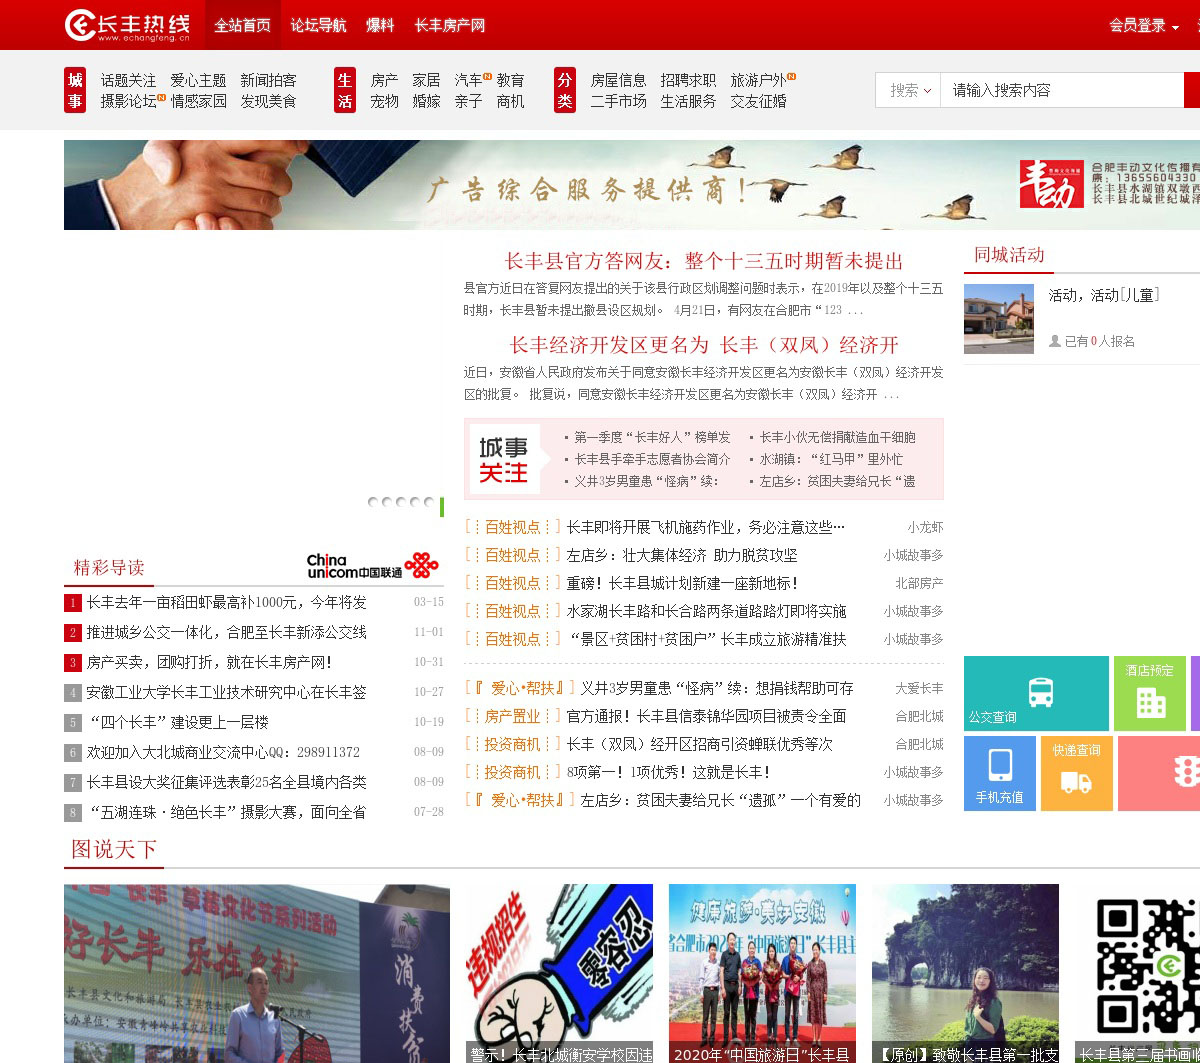
Task: Open the 同城活动 house thumbnail
Action: pos(998,319)
